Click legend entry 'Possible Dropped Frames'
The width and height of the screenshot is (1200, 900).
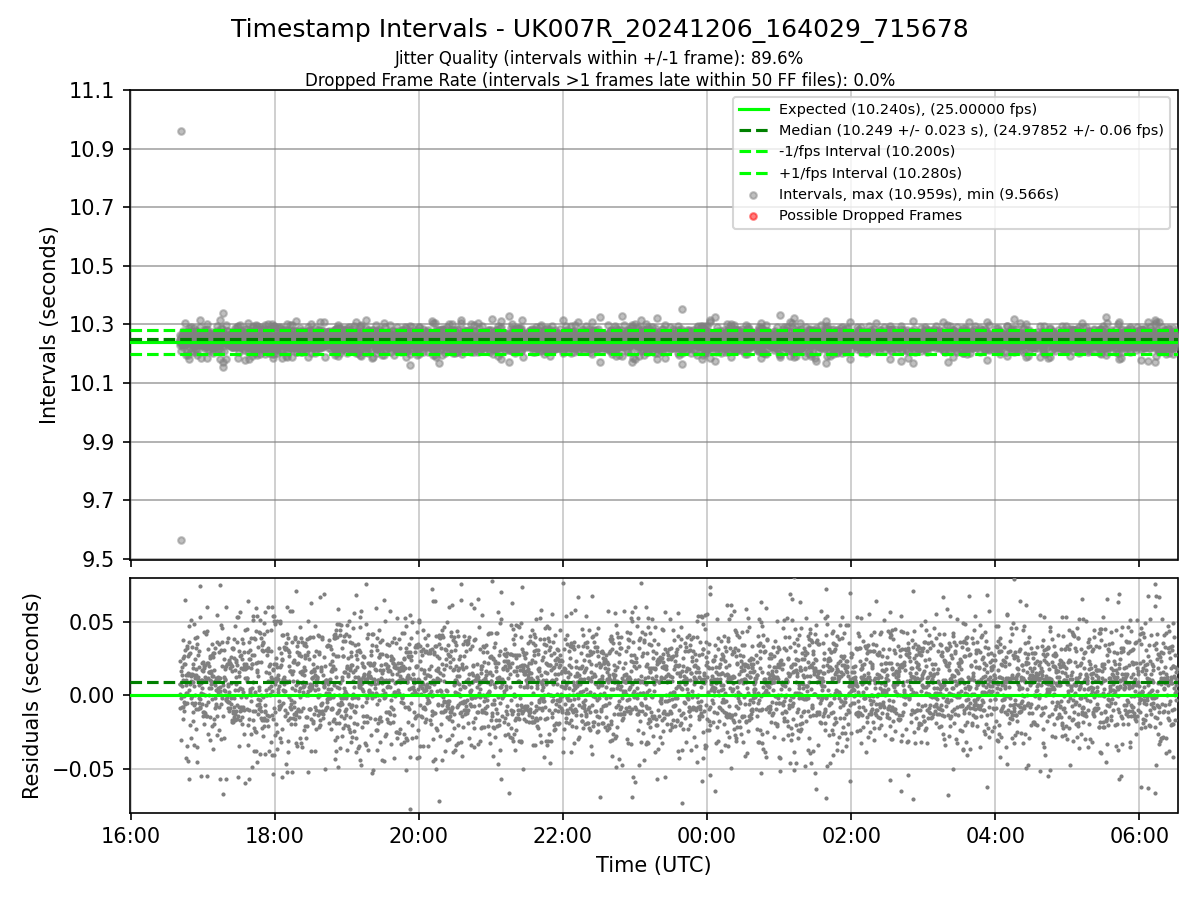870,215
